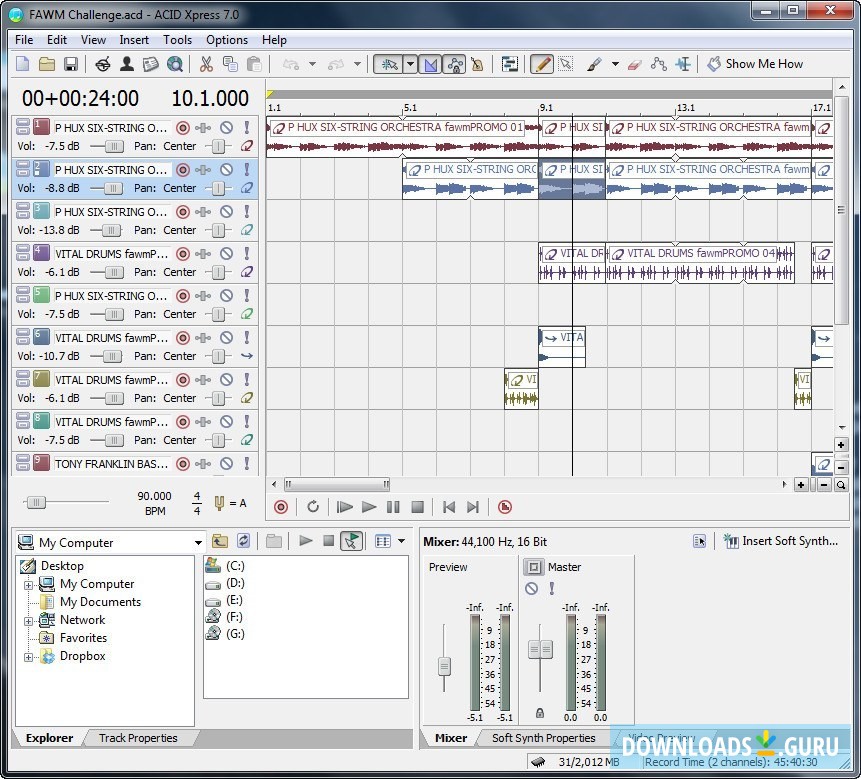The image size is (861, 779).
Task: Click the tempo BPM slider
Action: (37, 502)
